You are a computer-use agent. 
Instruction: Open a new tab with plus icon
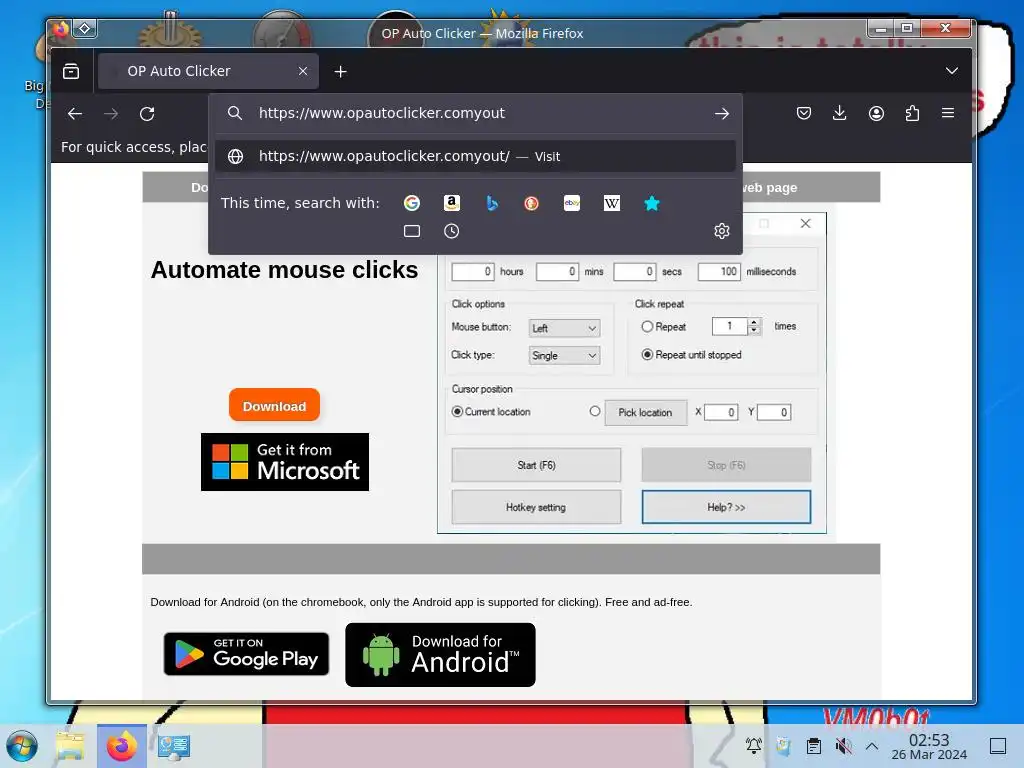point(340,72)
